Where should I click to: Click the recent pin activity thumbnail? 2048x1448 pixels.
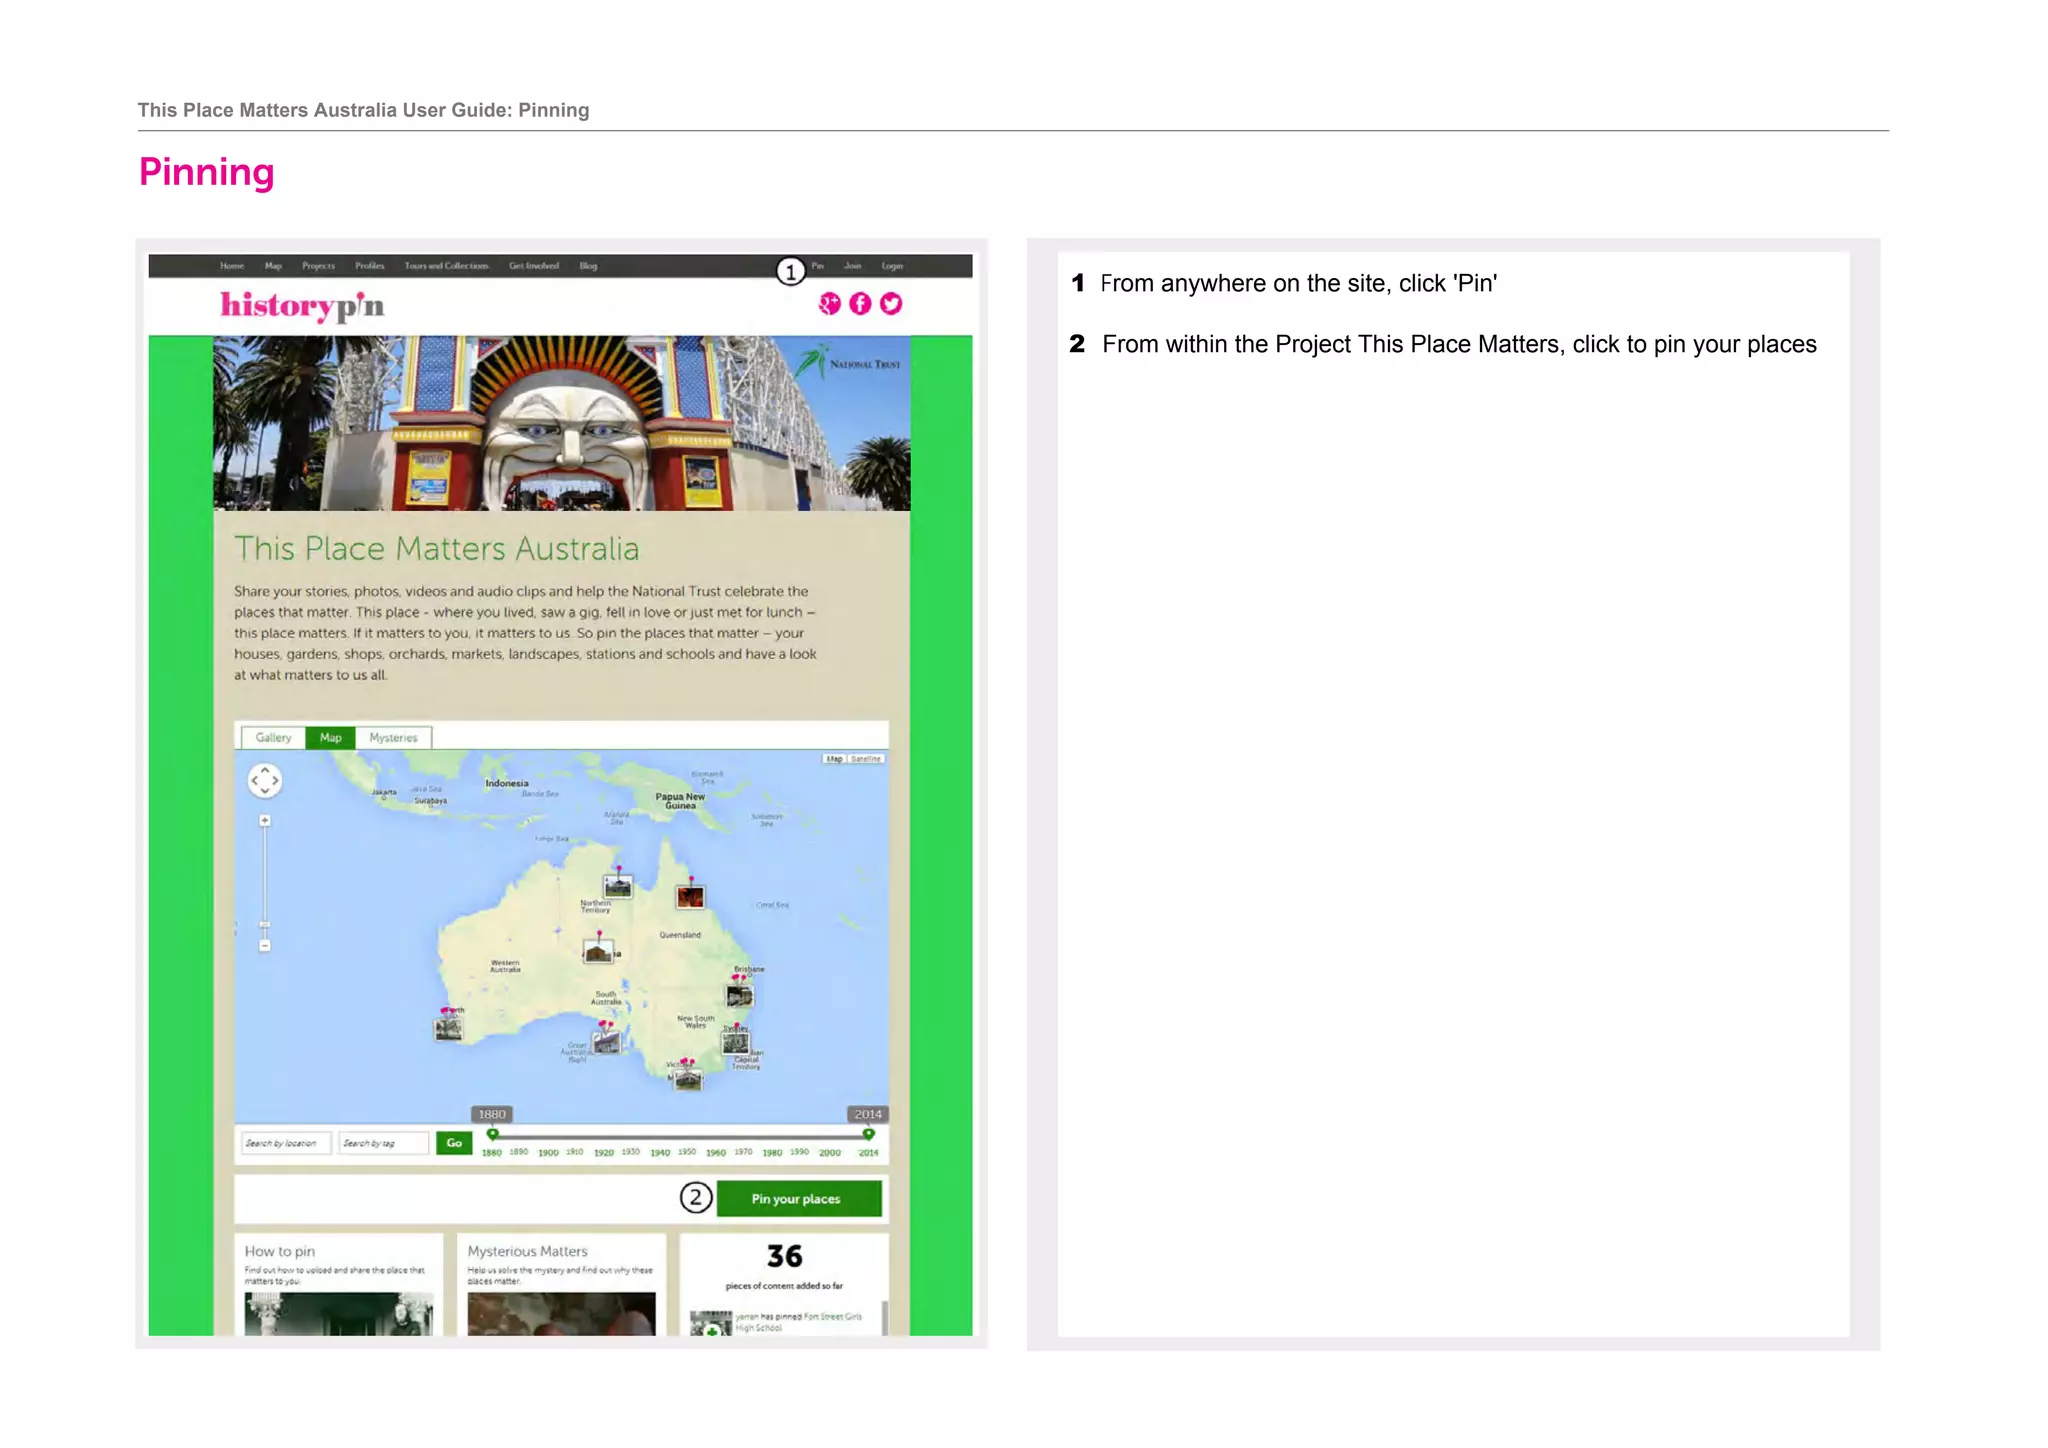point(711,1324)
